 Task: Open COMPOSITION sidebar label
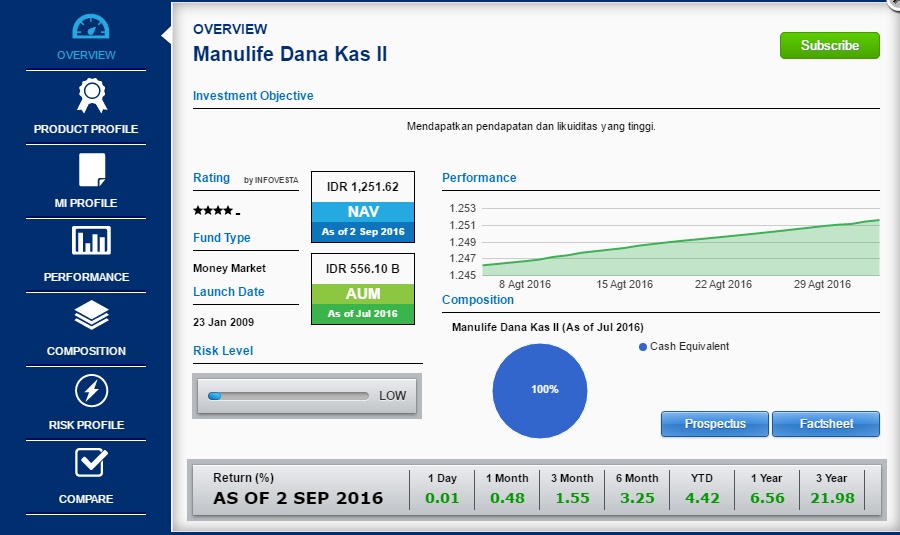86,351
